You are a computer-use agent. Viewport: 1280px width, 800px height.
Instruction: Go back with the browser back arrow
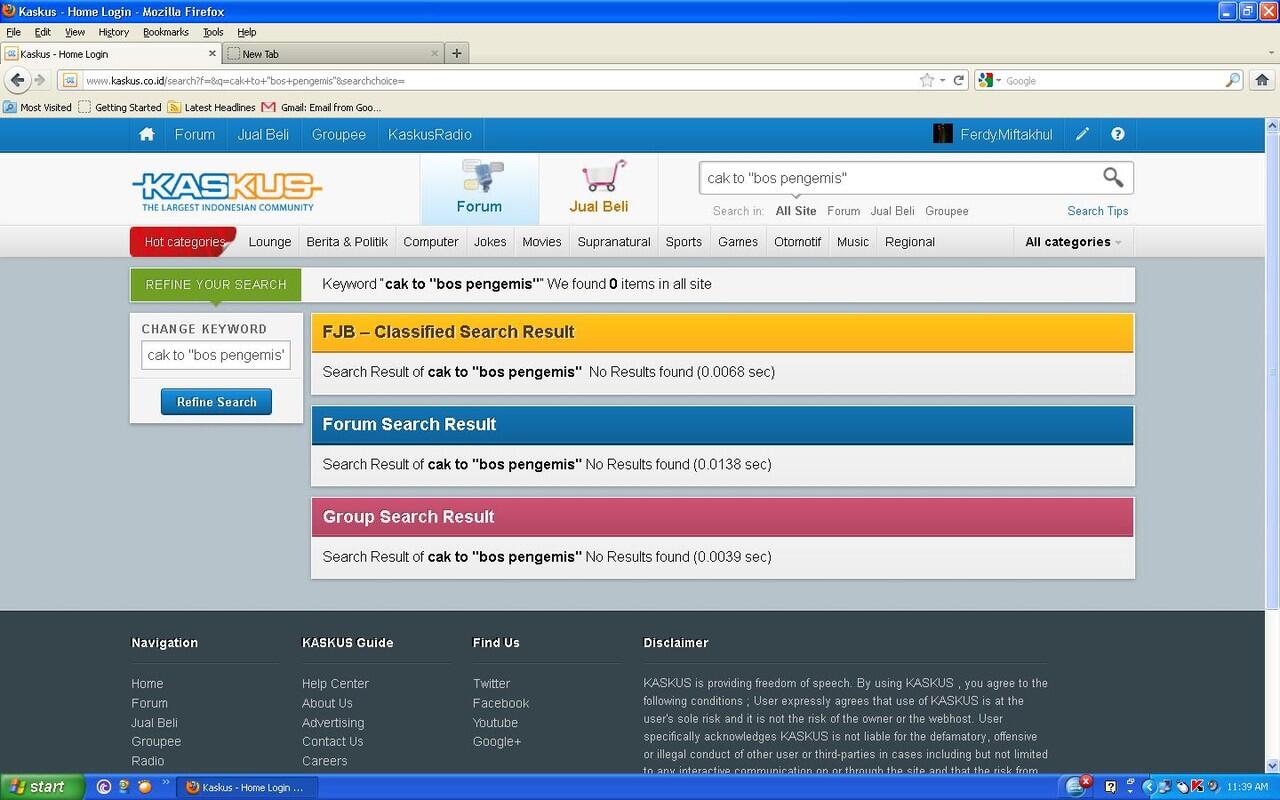coord(17,80)
